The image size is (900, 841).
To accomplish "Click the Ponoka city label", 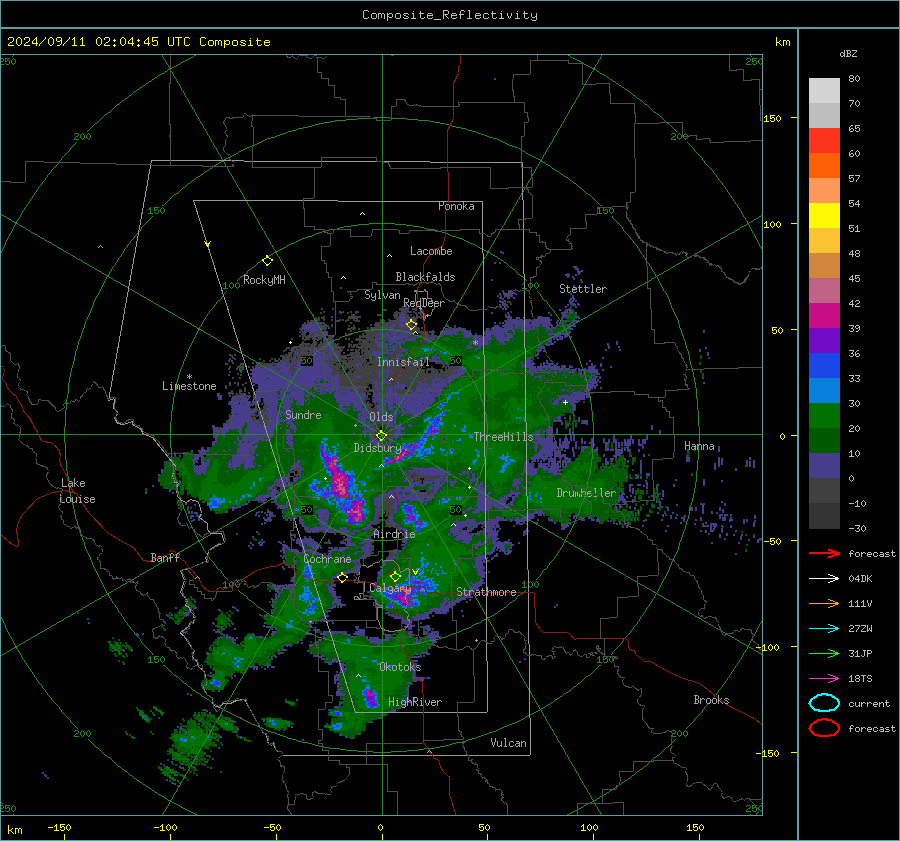I will coord(456,207).
